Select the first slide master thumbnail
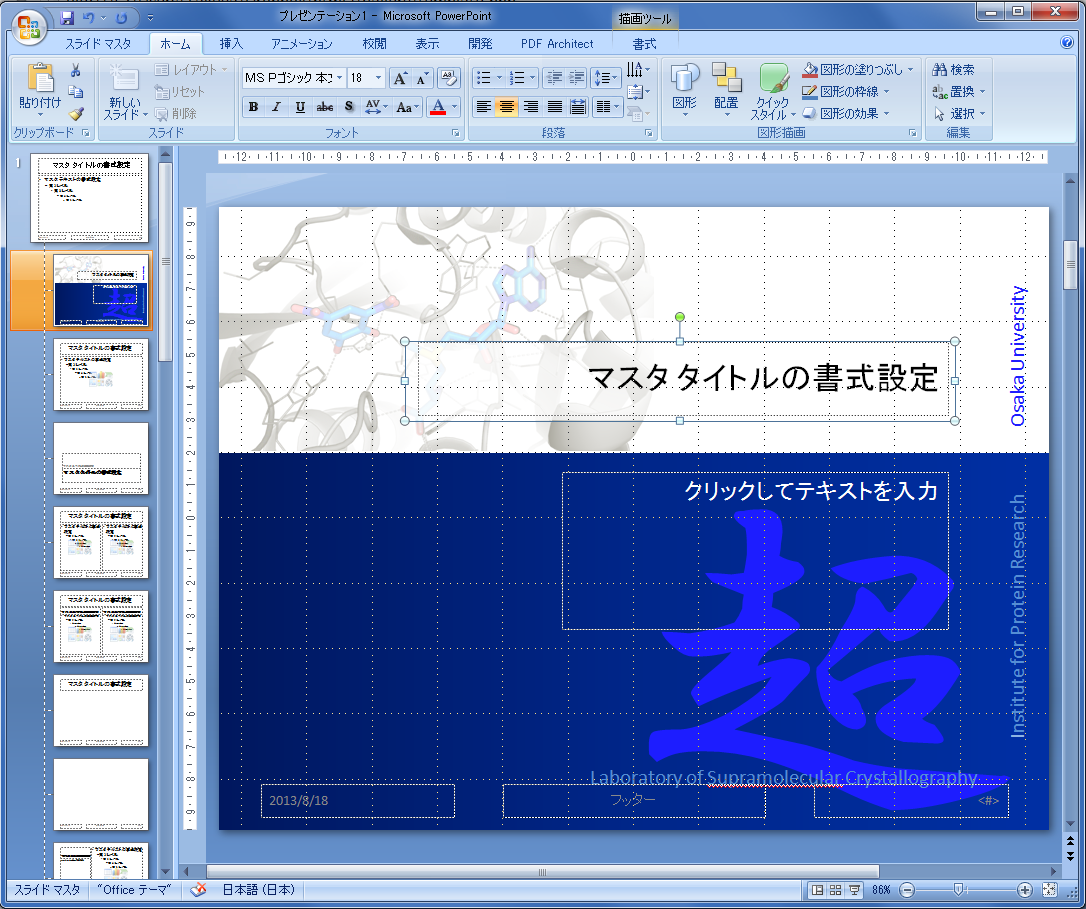 [x=90, y=197]
